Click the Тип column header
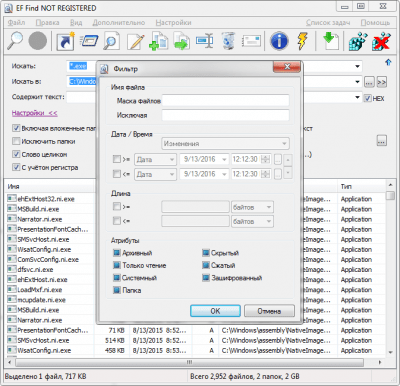 [x=346, y=186]
